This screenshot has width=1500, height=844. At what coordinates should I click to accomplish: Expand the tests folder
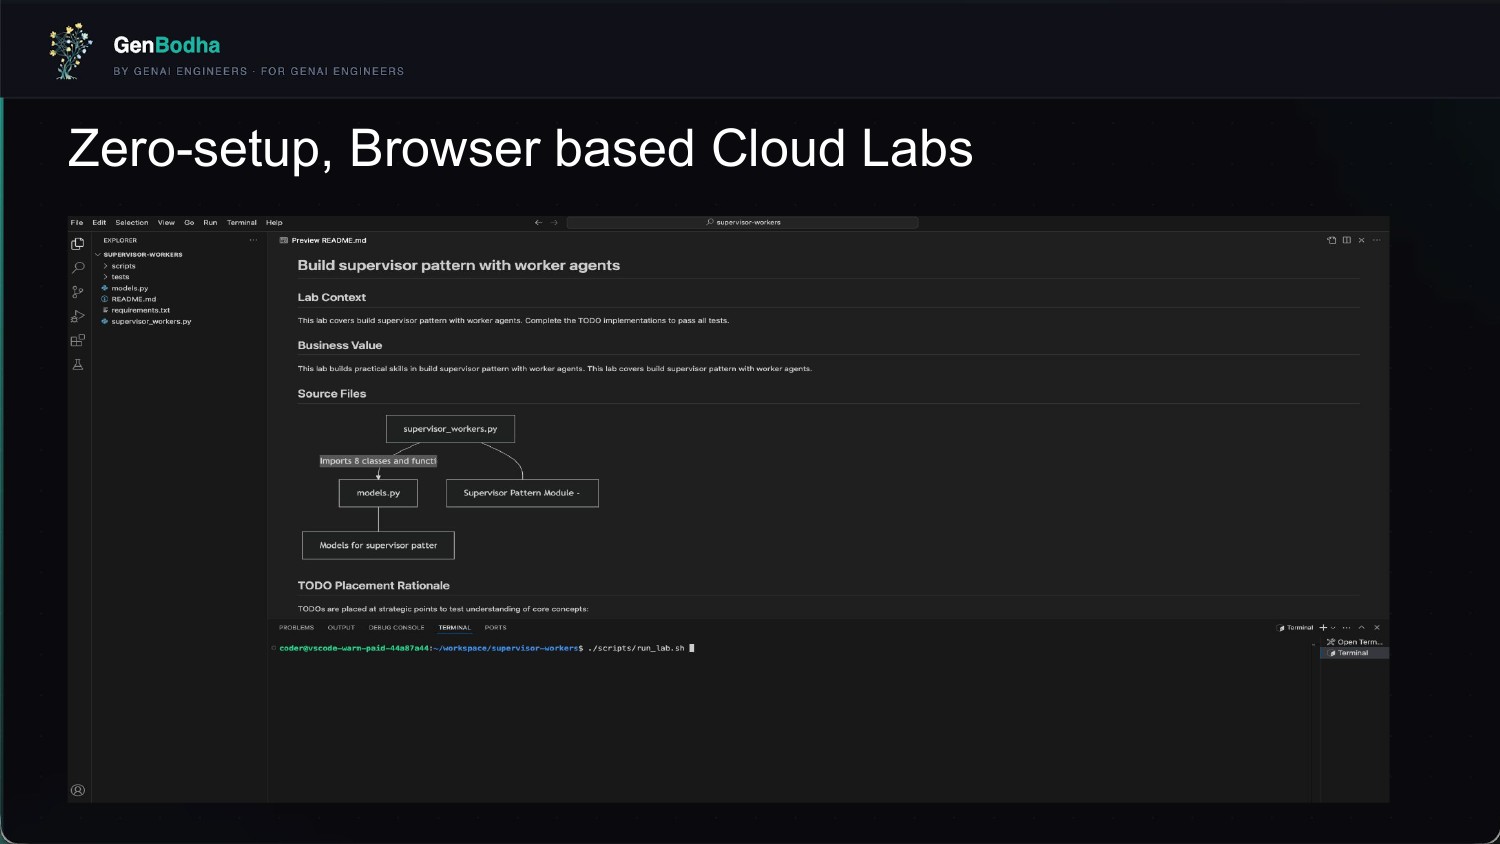click(x=120, y=277)
